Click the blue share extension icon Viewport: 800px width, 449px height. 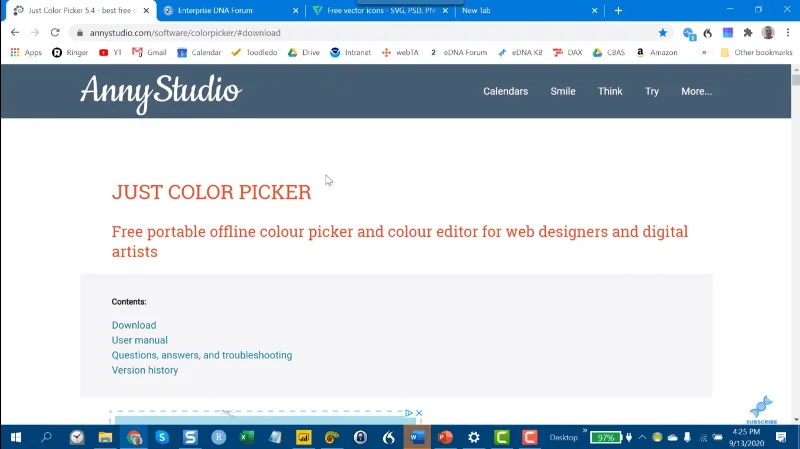pos(689,34)
